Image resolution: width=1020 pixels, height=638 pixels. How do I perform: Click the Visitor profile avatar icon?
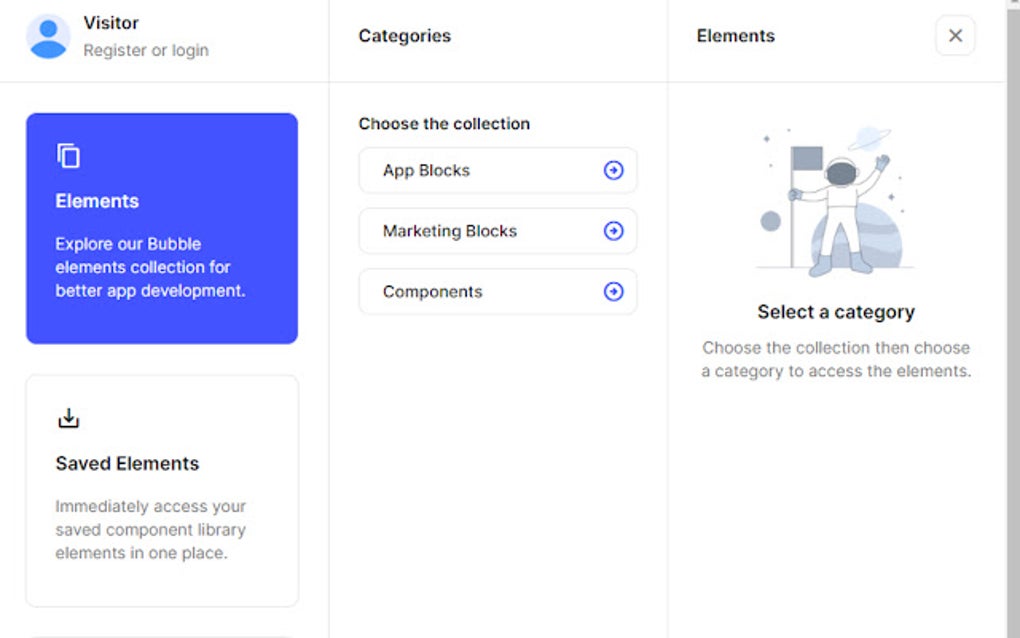48,36
